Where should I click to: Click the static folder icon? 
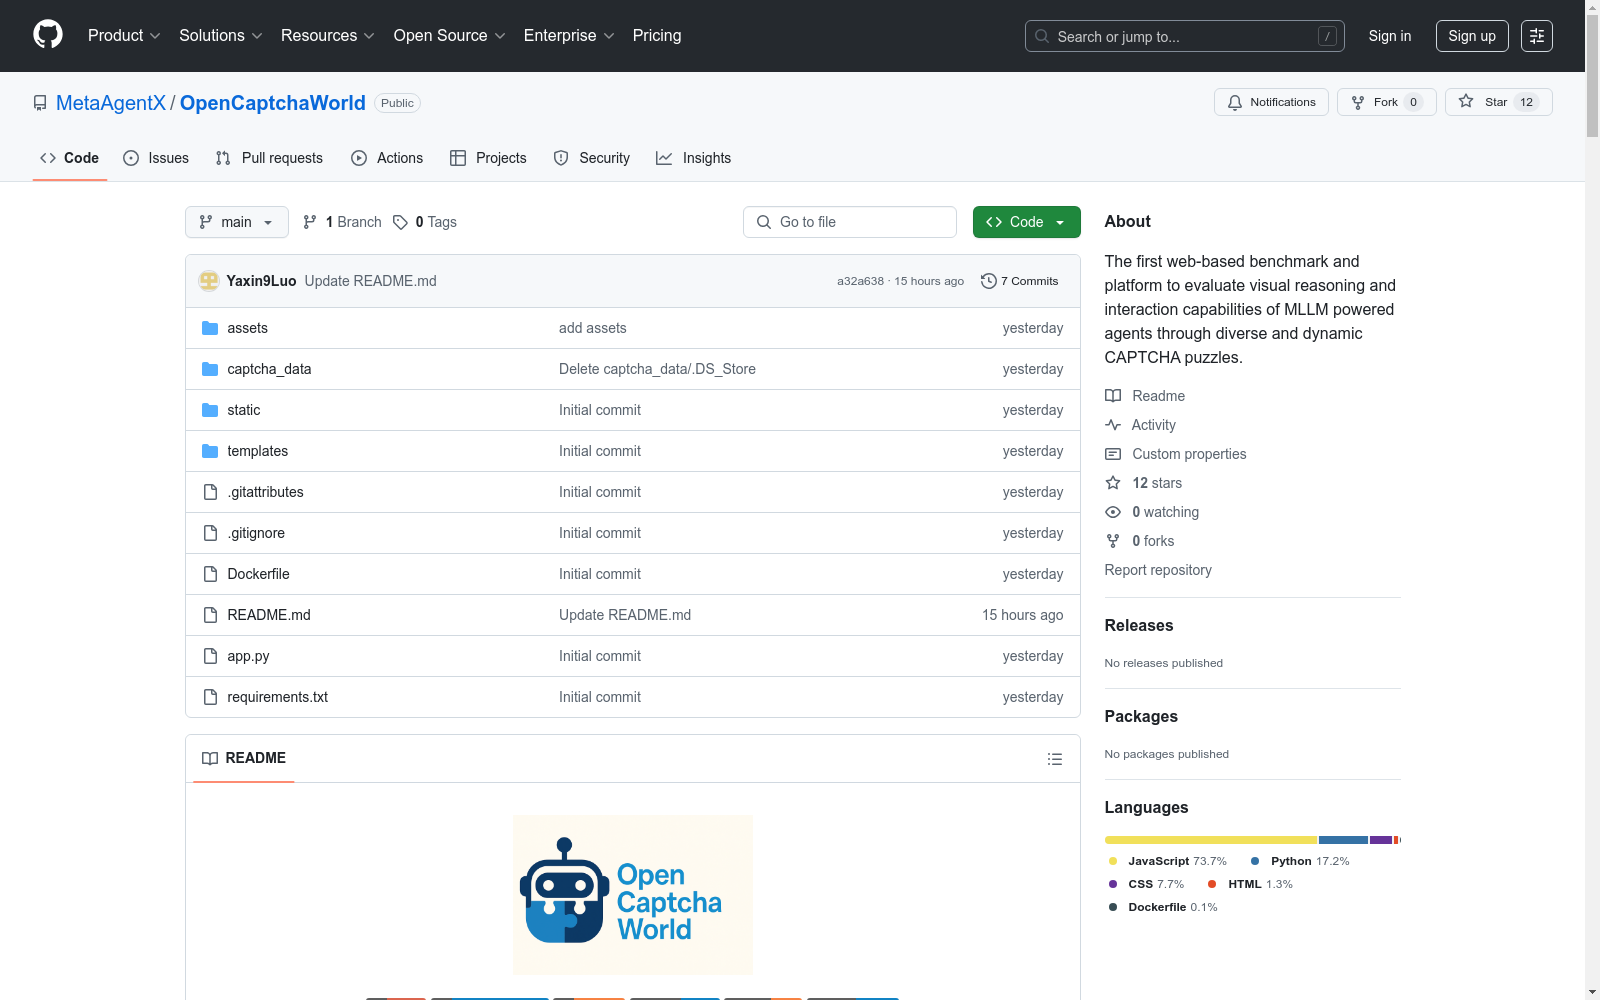pos(210,410)
